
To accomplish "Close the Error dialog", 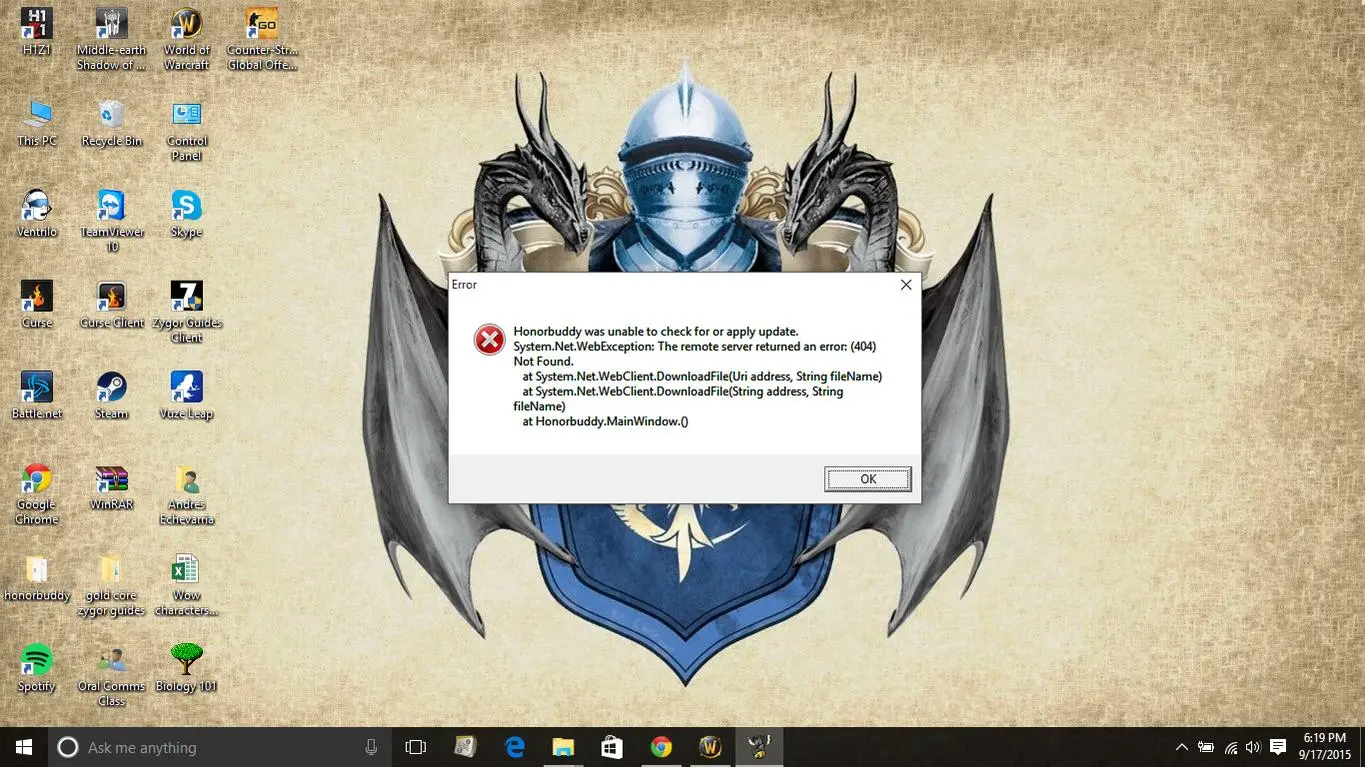I will pos(906,285).
